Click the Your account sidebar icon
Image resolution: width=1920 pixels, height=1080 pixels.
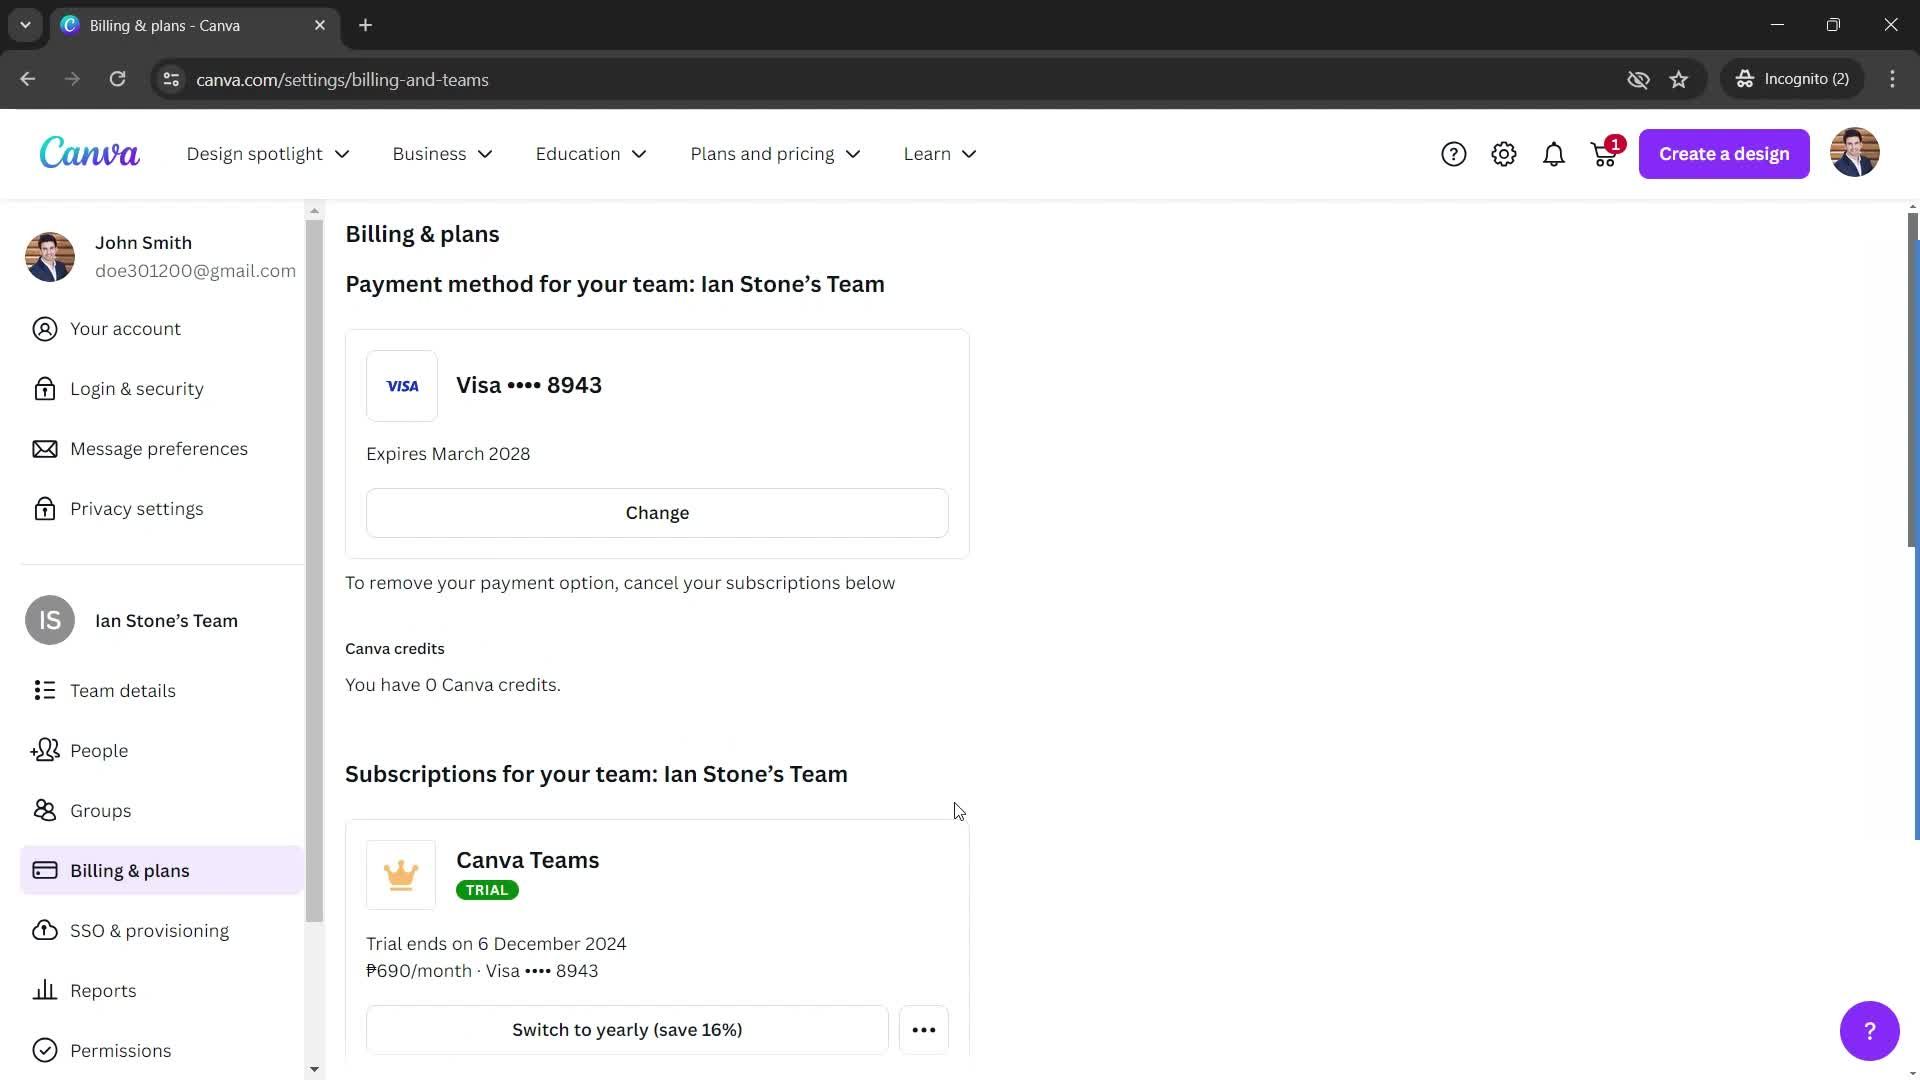[x=44, y=328]
